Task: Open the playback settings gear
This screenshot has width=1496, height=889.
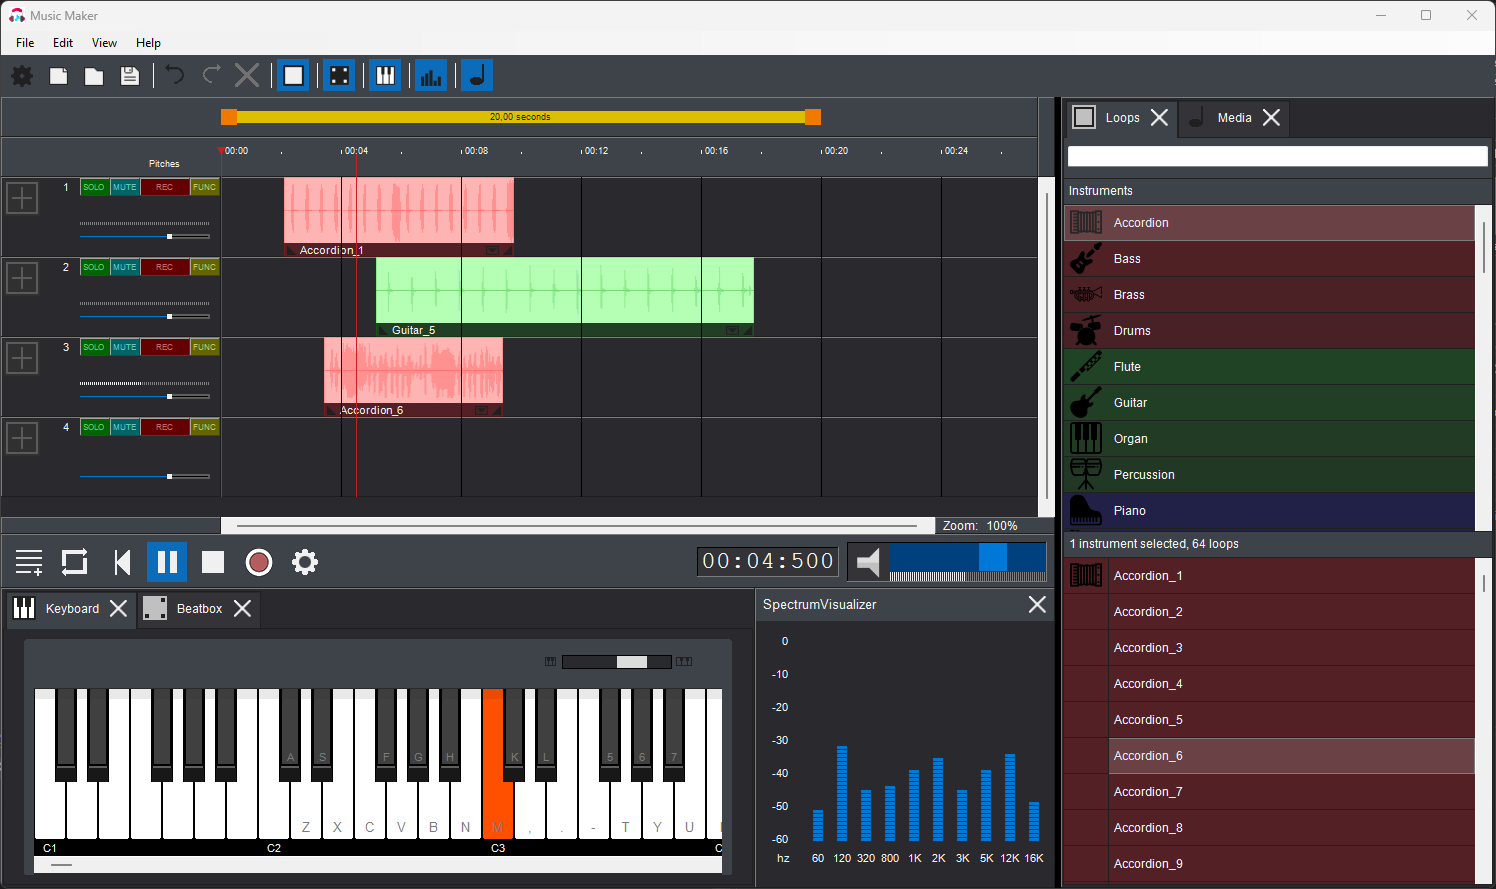Action: (x=305, y=562)
